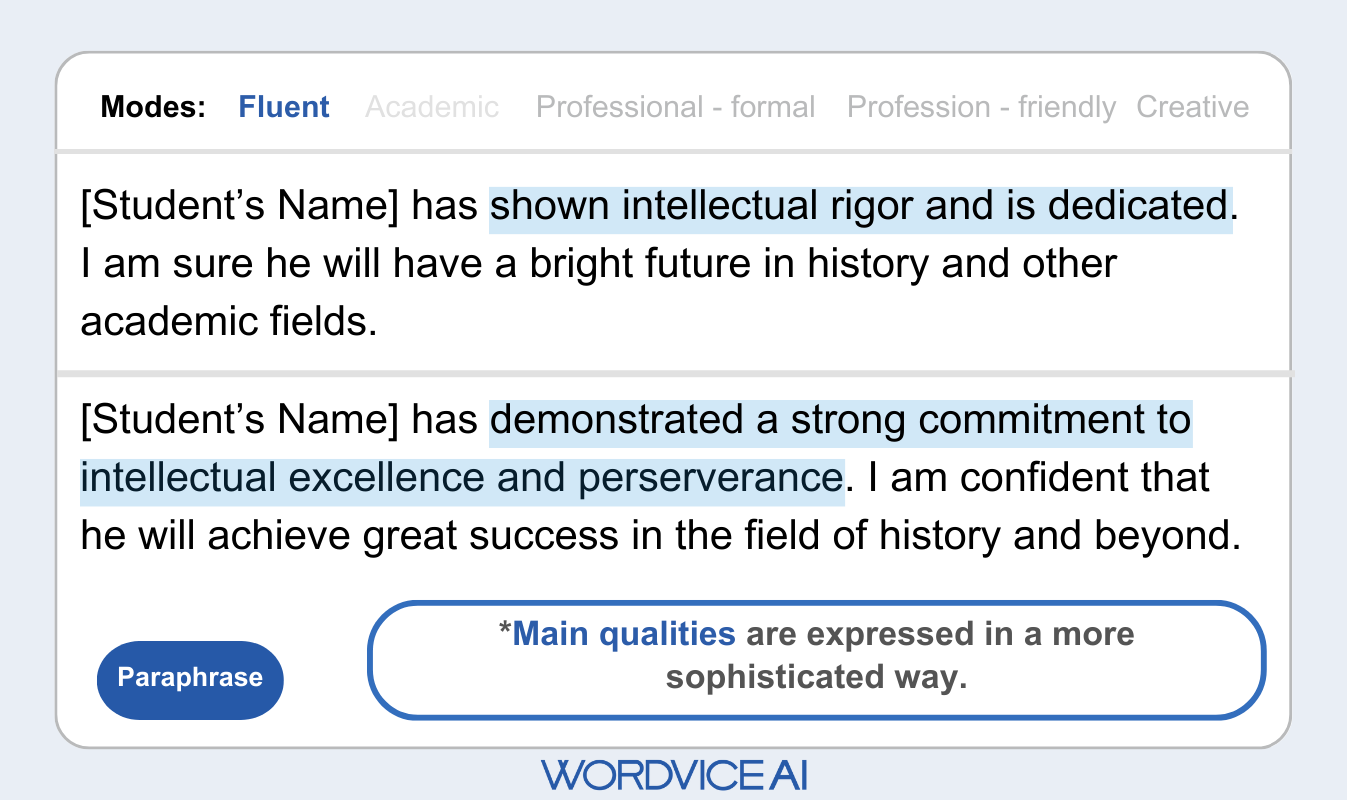Screen dimensions: 1347x800
Task: Click the 'Main qualities' blue text
Action: (x=623, y=634)
